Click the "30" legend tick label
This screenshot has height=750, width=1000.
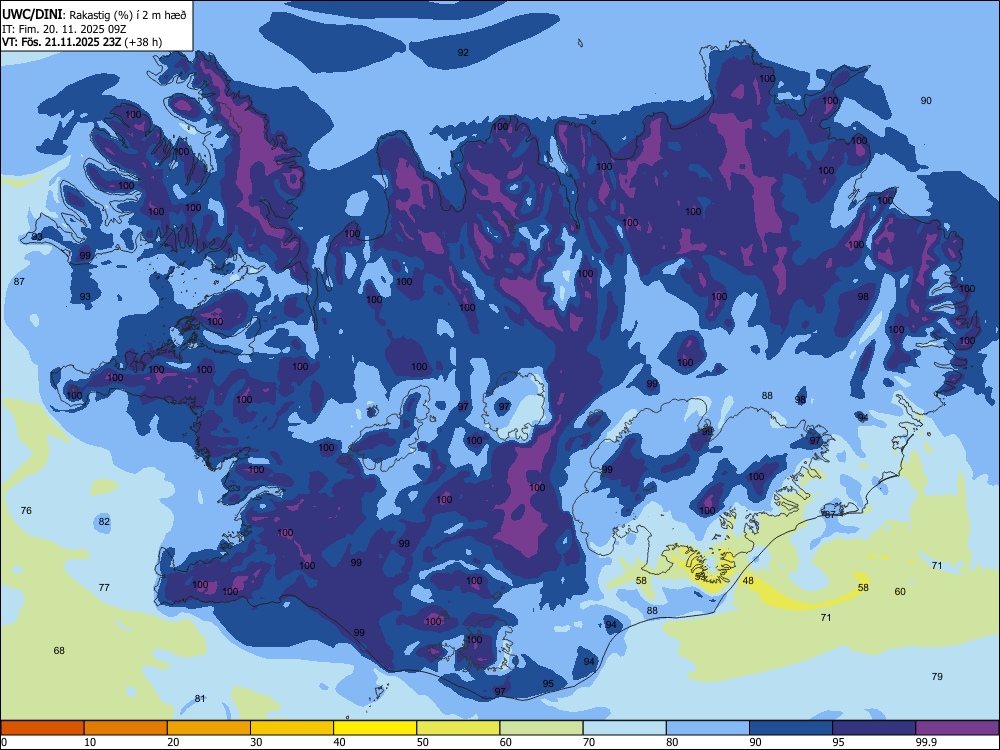pyautogui.click(x=256, y=742)
